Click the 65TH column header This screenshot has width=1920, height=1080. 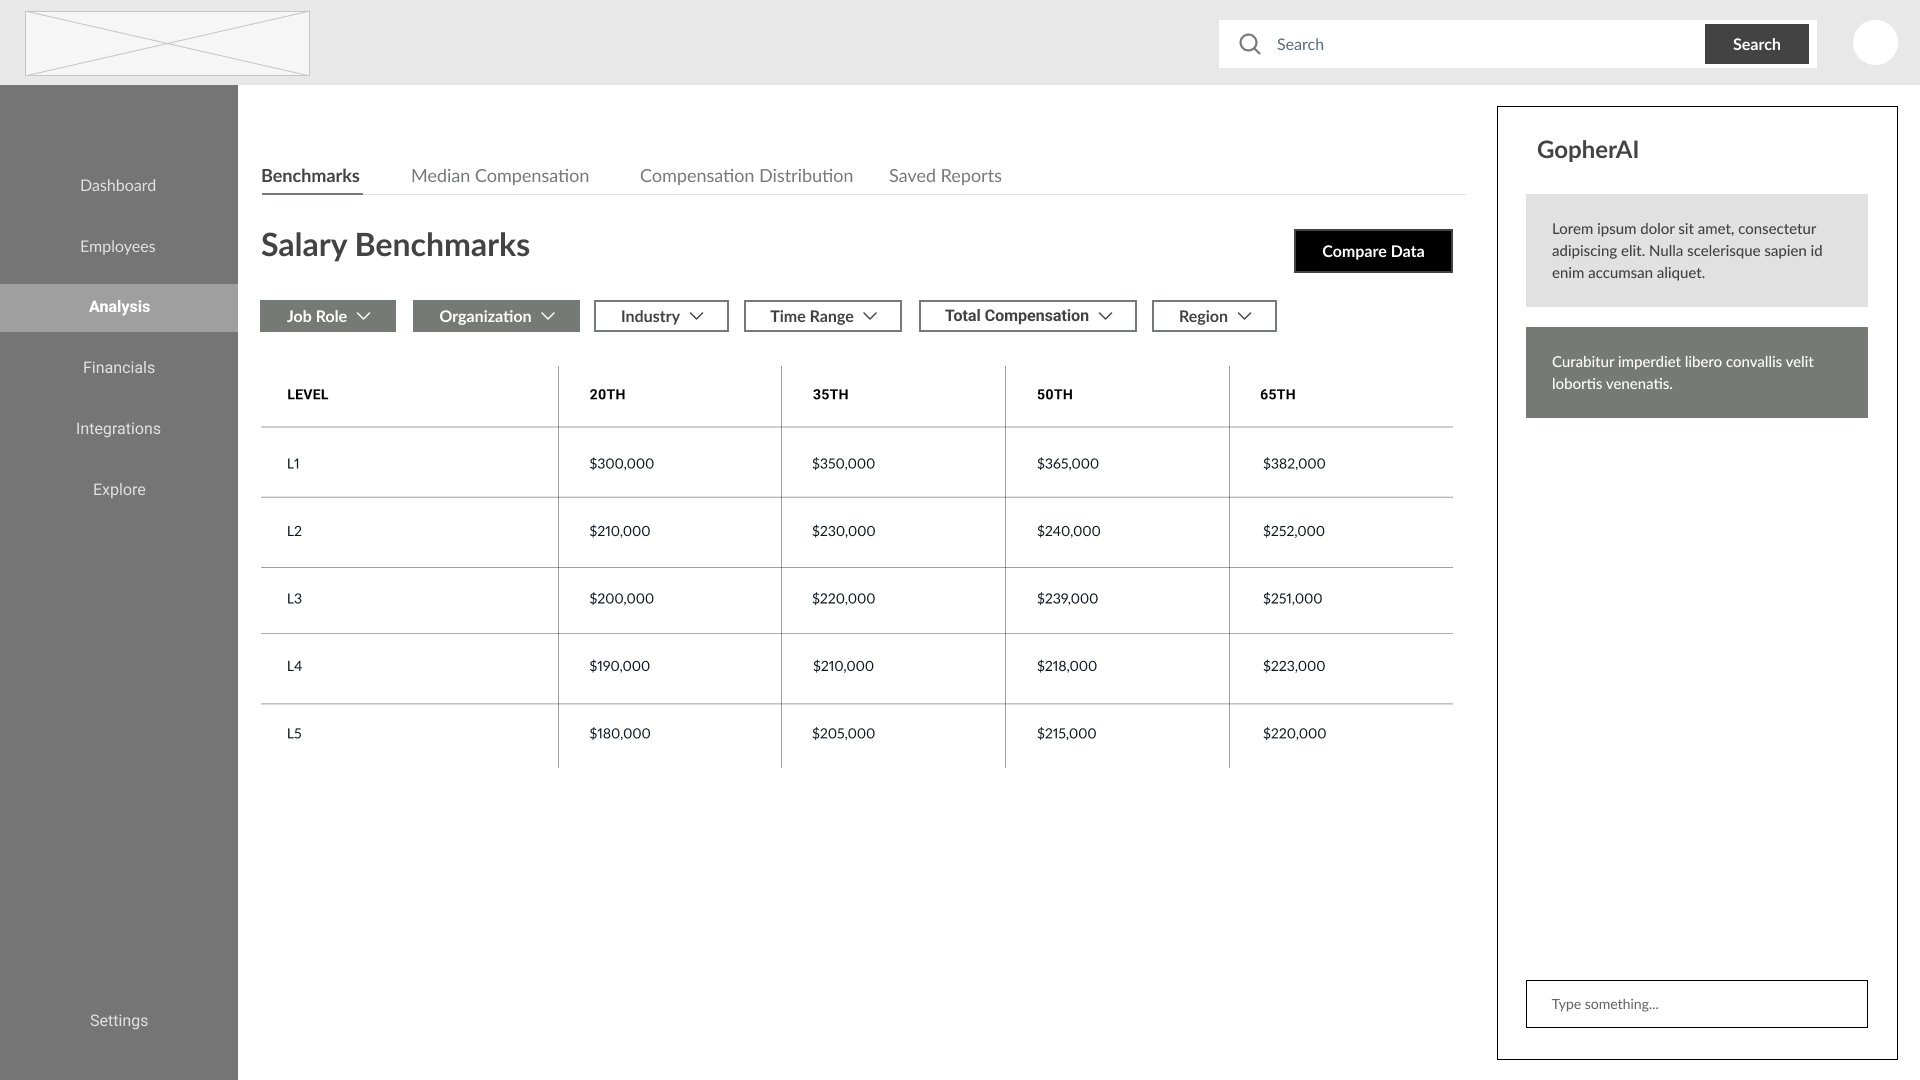(1277, 394)
